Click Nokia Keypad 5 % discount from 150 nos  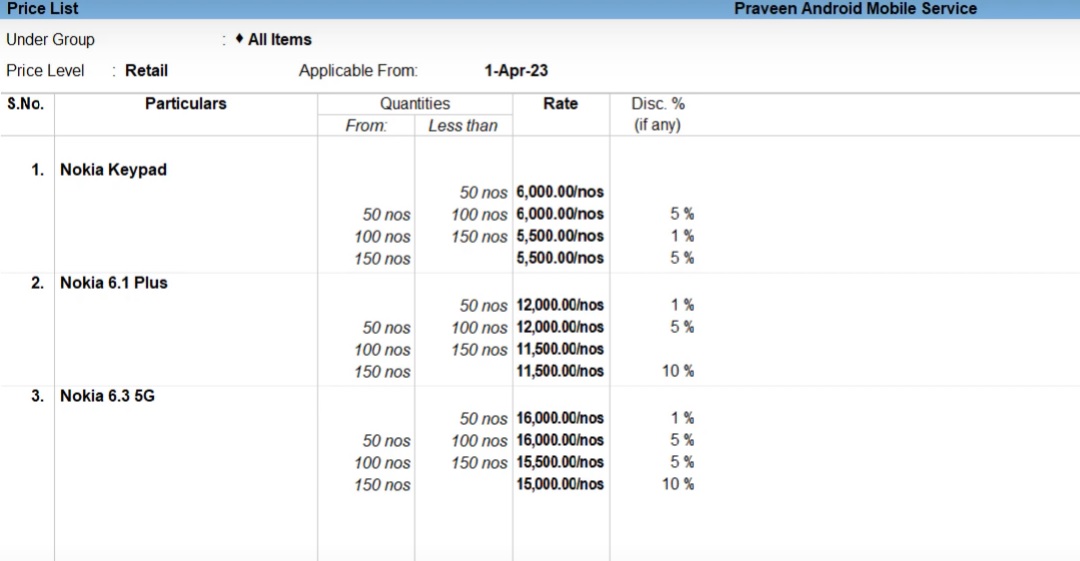point(682,258)
